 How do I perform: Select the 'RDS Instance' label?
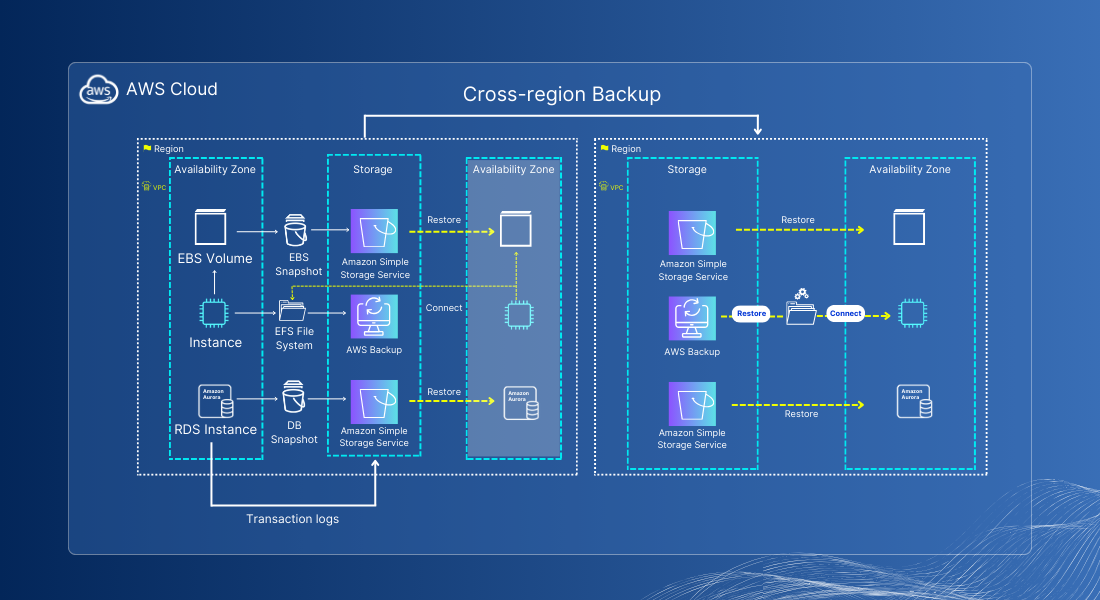[x=215, y=429]
